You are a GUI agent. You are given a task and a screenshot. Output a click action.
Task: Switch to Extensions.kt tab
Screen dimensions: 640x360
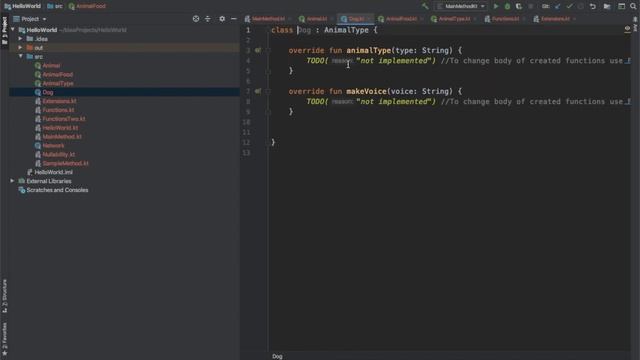555,19
